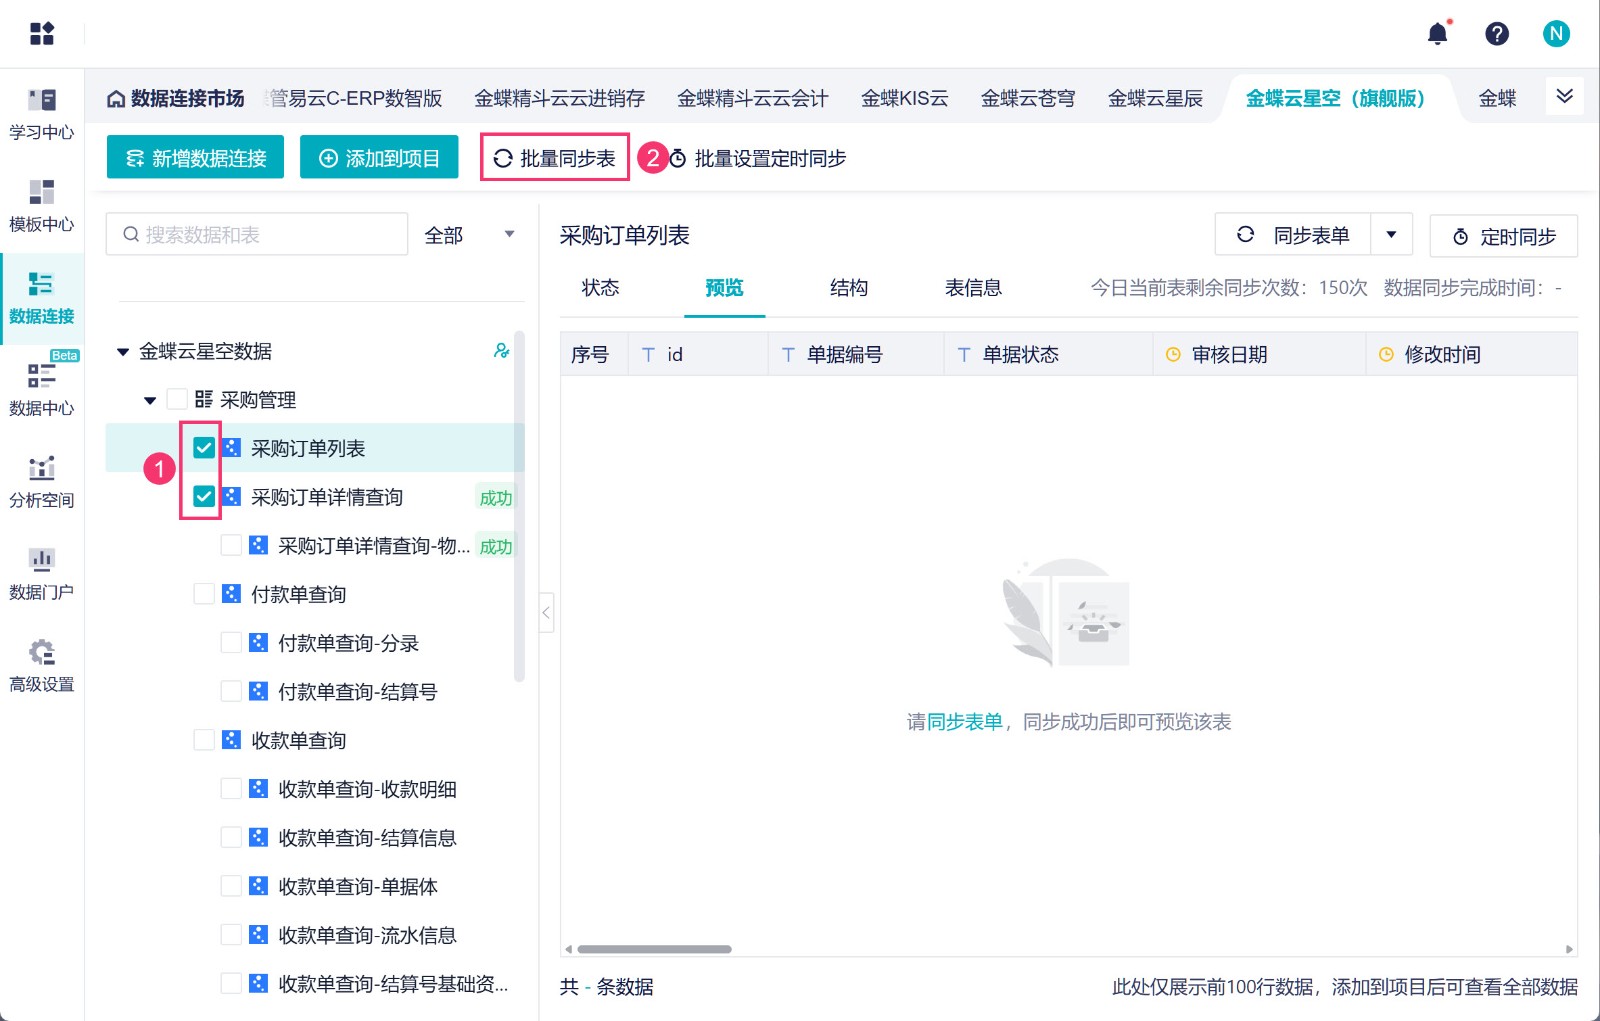Screen dimensions: 1600x1021
Task: Open 模板中心 from the sidebar
Action: [42, 206]
